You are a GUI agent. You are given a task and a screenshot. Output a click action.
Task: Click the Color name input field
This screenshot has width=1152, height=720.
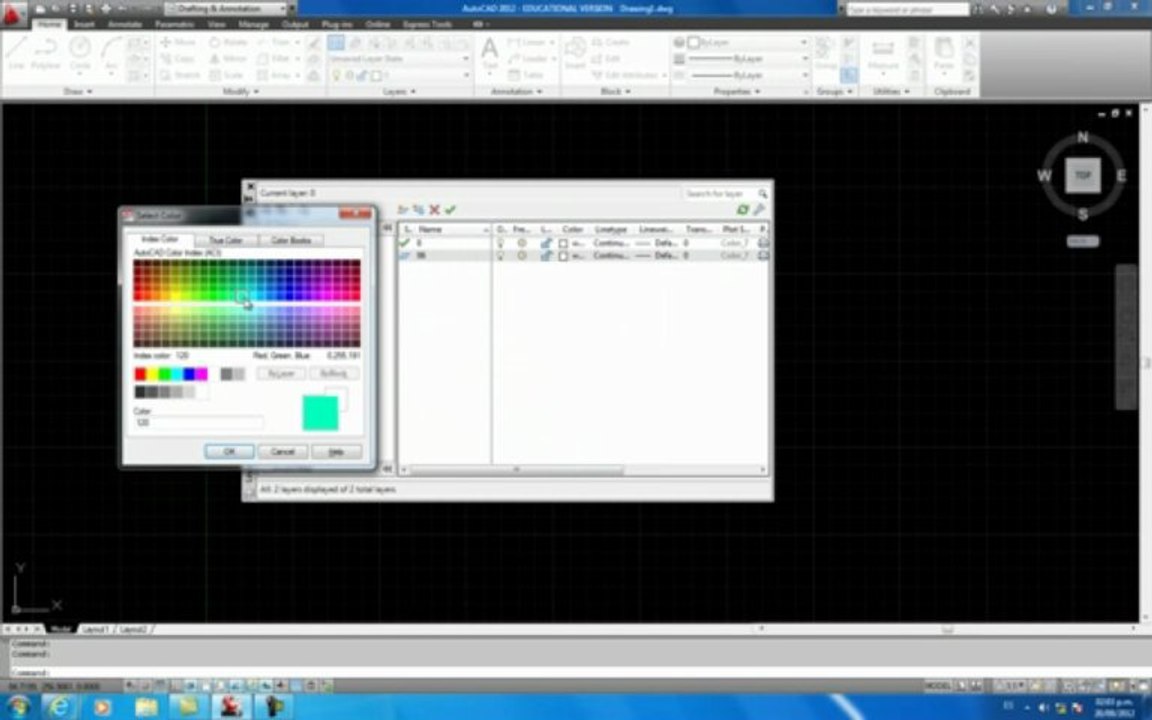click(198, 422)
